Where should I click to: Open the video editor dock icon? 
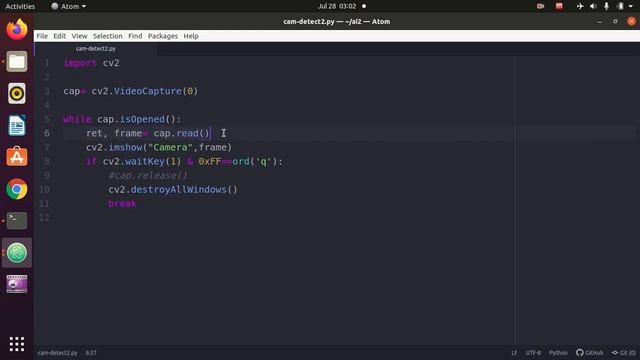[17, 284]
